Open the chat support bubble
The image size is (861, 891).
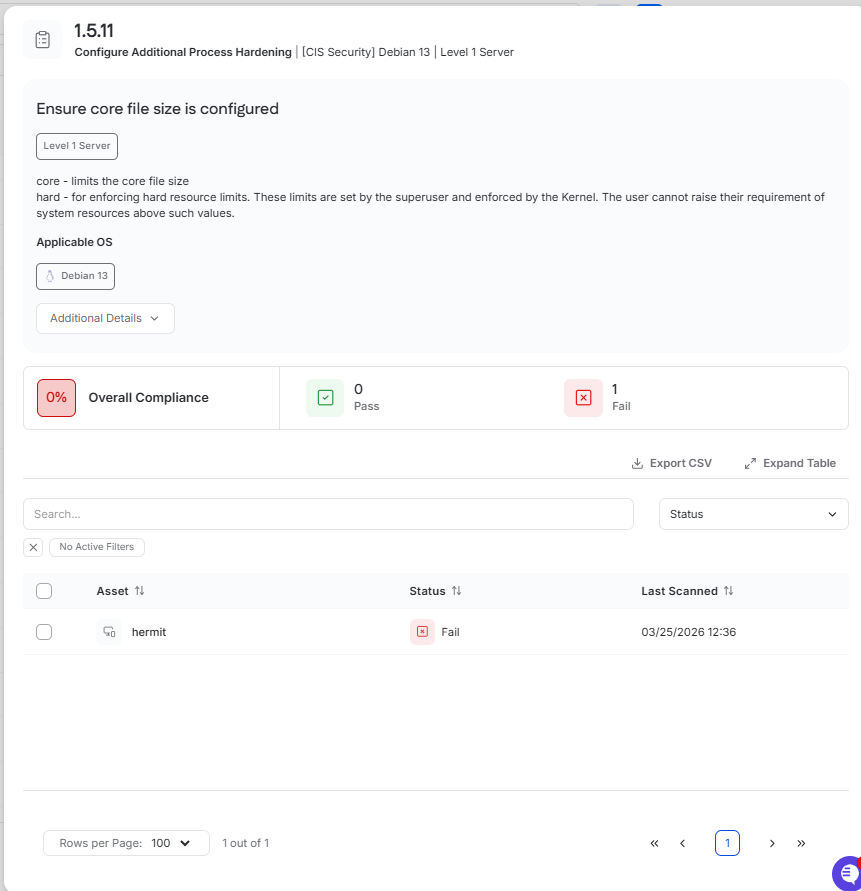[x=847, y=873]
